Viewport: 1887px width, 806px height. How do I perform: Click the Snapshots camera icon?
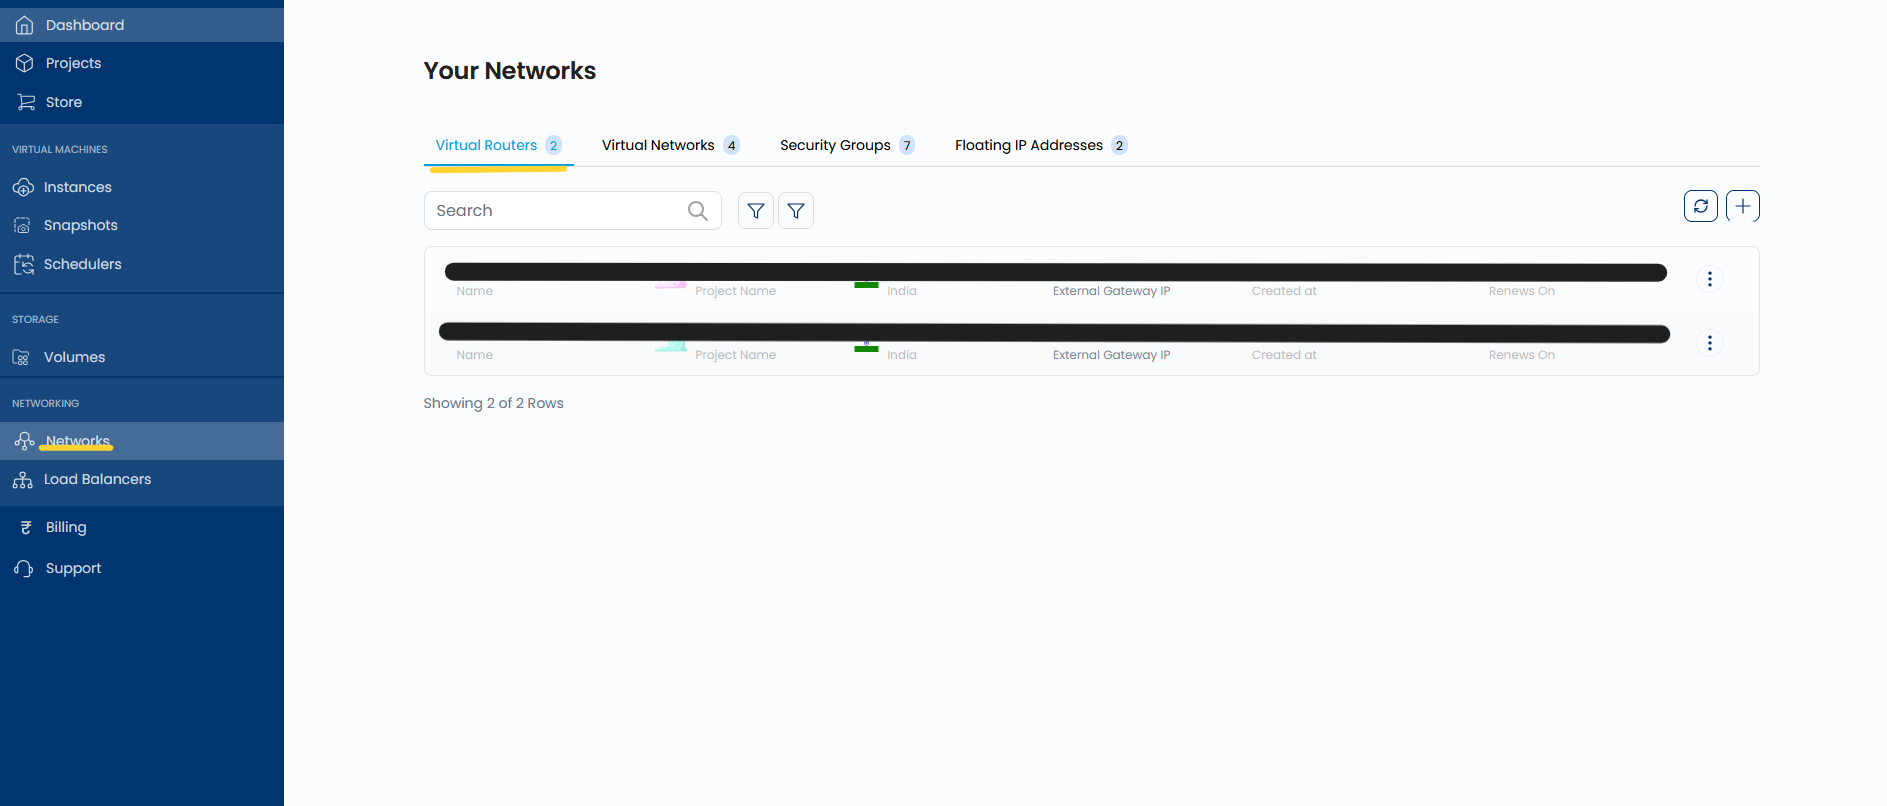22,225
